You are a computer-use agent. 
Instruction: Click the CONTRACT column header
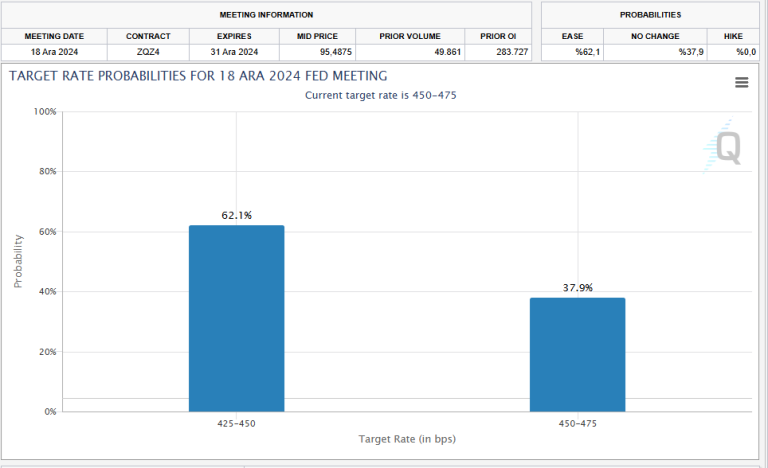148,36
